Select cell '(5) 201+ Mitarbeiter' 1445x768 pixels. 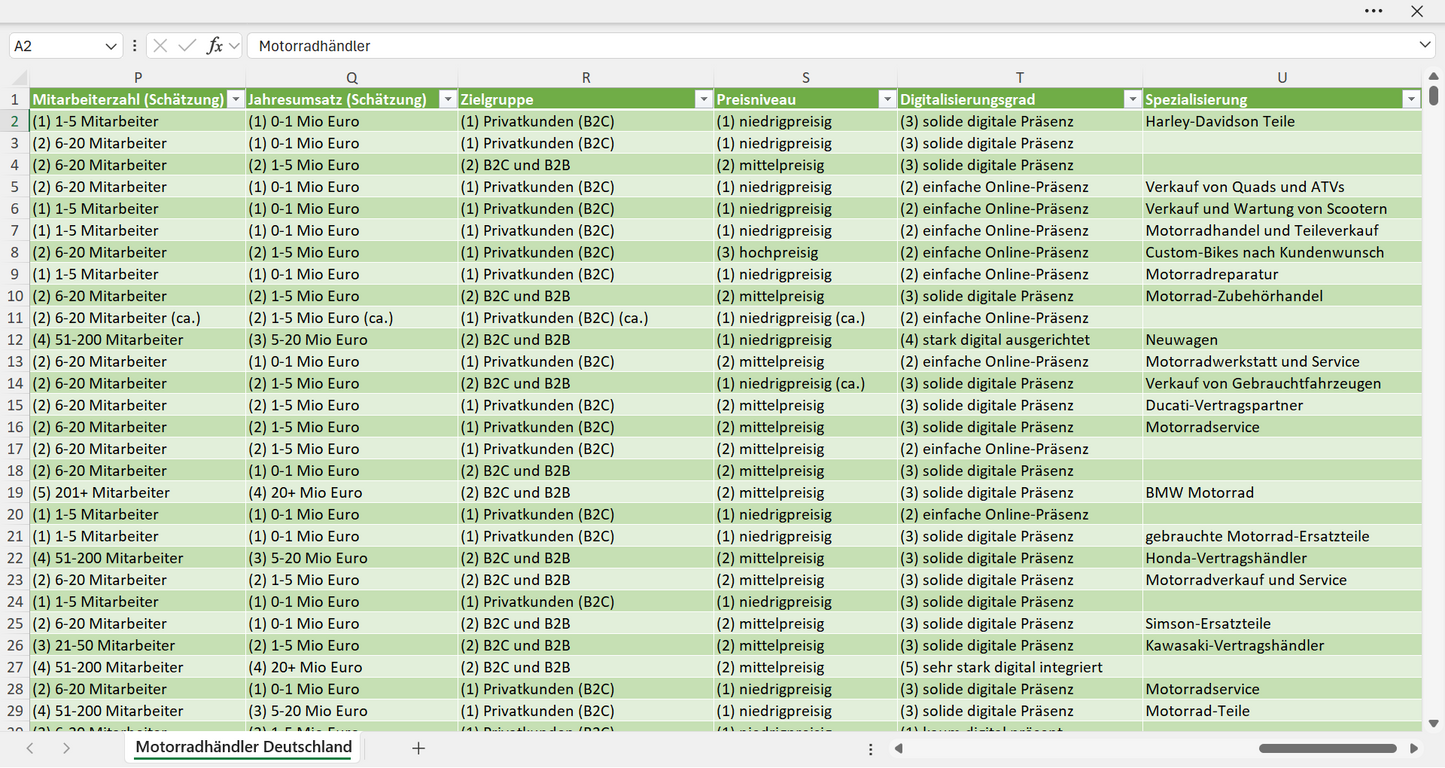pyautogui.click(x=138, y=492)
